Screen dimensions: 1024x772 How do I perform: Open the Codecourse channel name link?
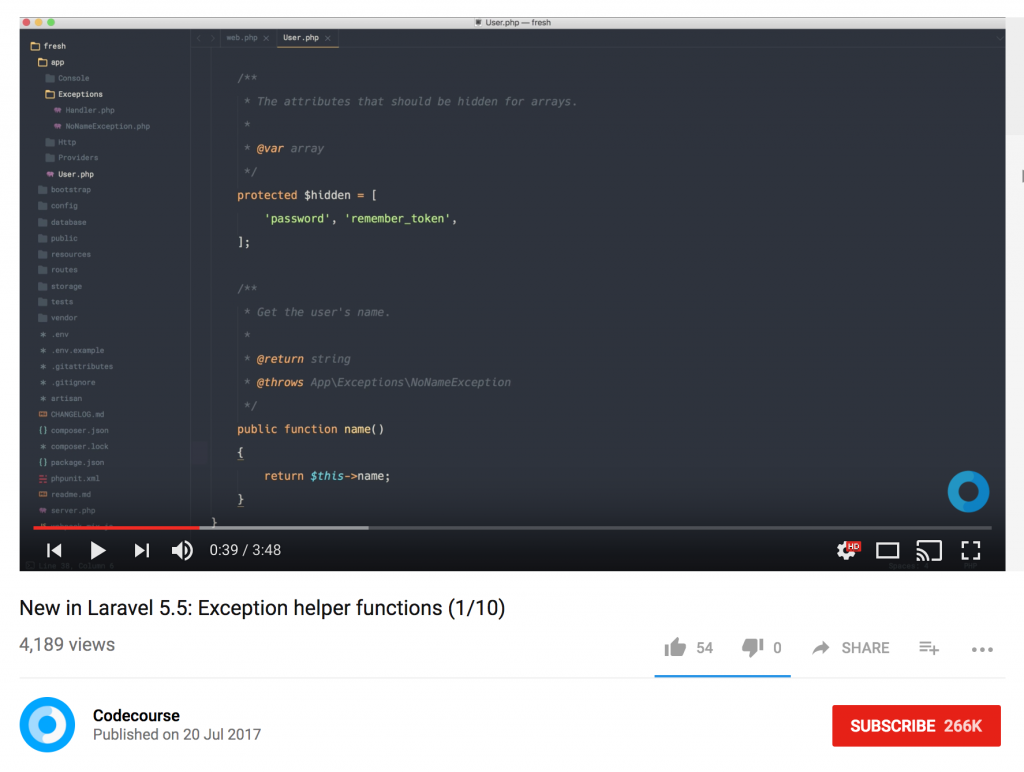click(x=136, y=715)
